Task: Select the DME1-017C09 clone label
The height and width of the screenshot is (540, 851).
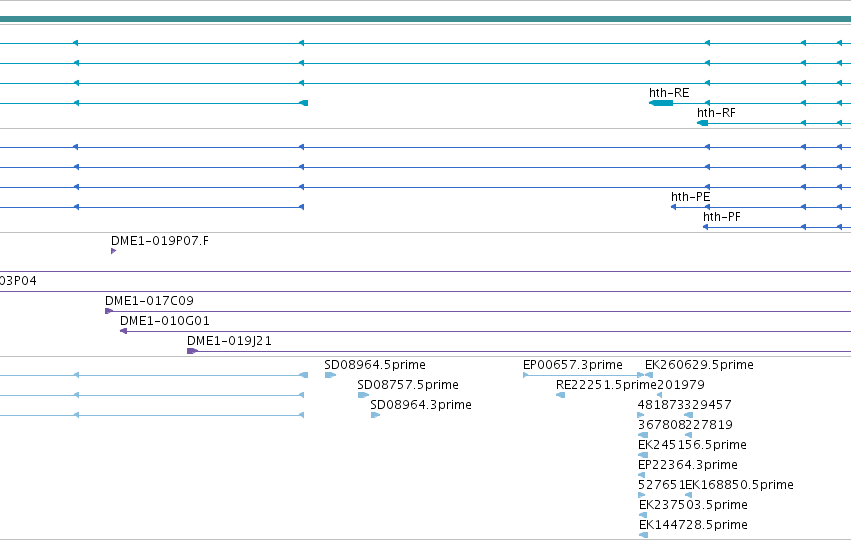Action: point(149,301)
